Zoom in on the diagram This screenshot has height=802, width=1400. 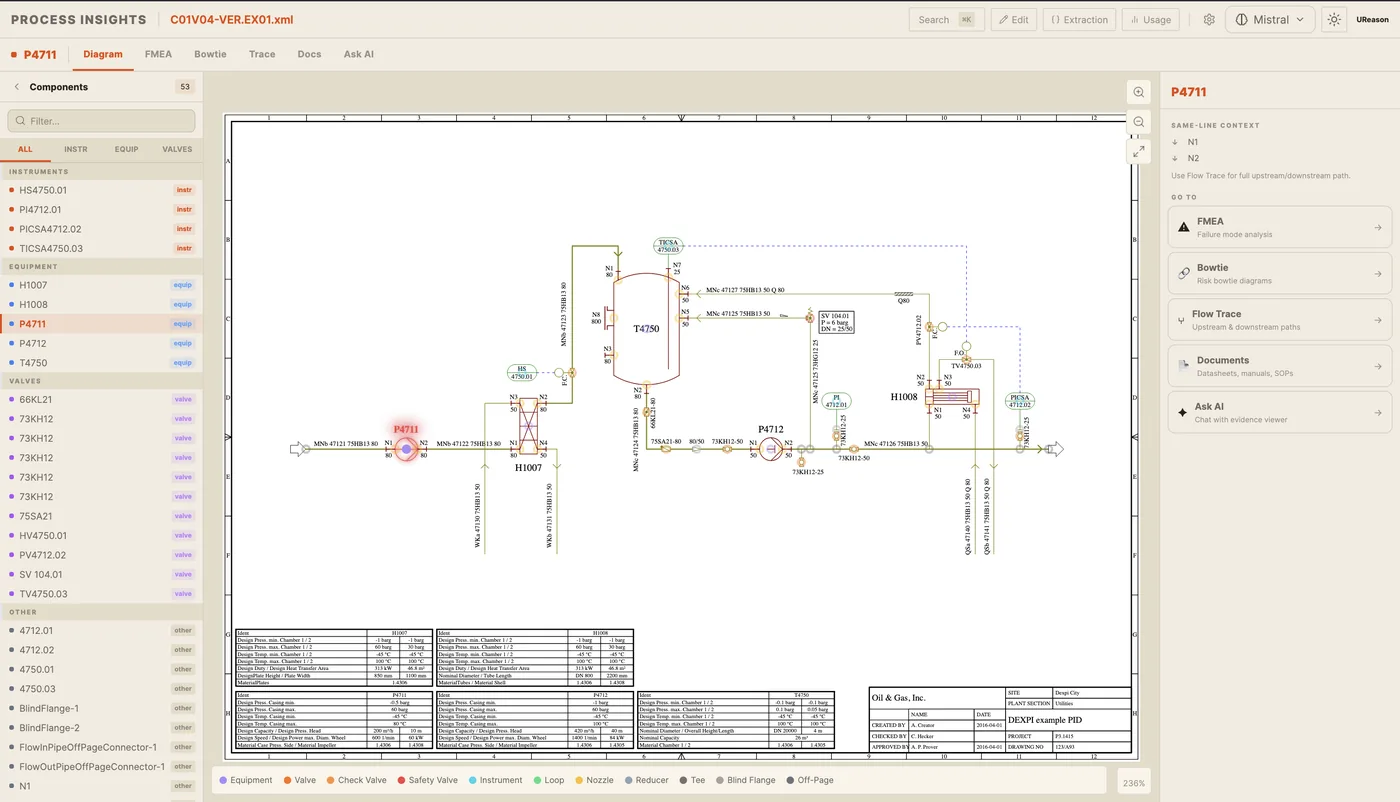1139,92
